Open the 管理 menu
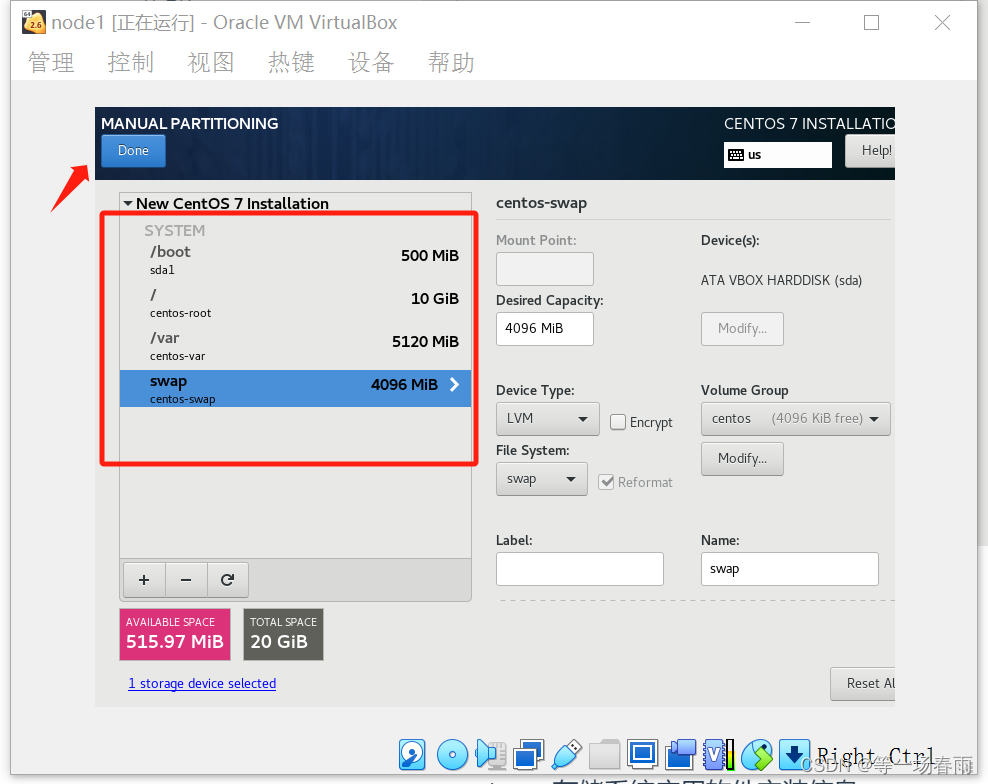The width and height of the screenshot is (988, 784). [51, 62]
